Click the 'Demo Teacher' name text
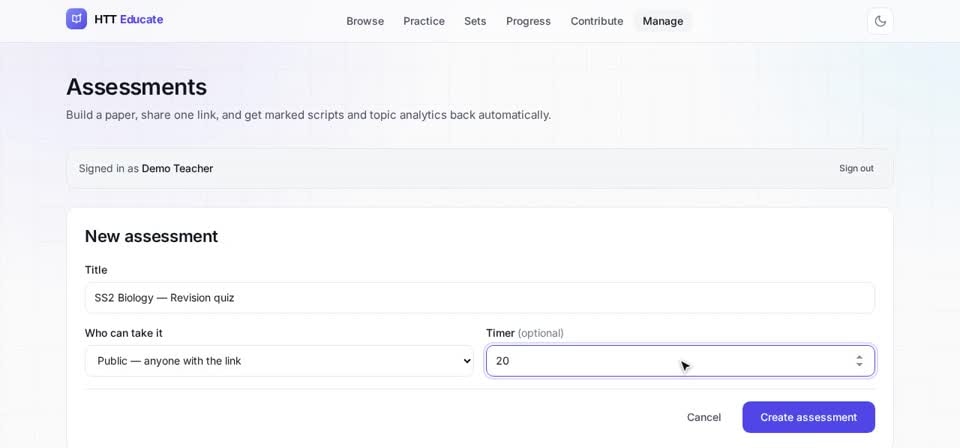The width and height of the screenshot is (960, 448). point(178,168)
